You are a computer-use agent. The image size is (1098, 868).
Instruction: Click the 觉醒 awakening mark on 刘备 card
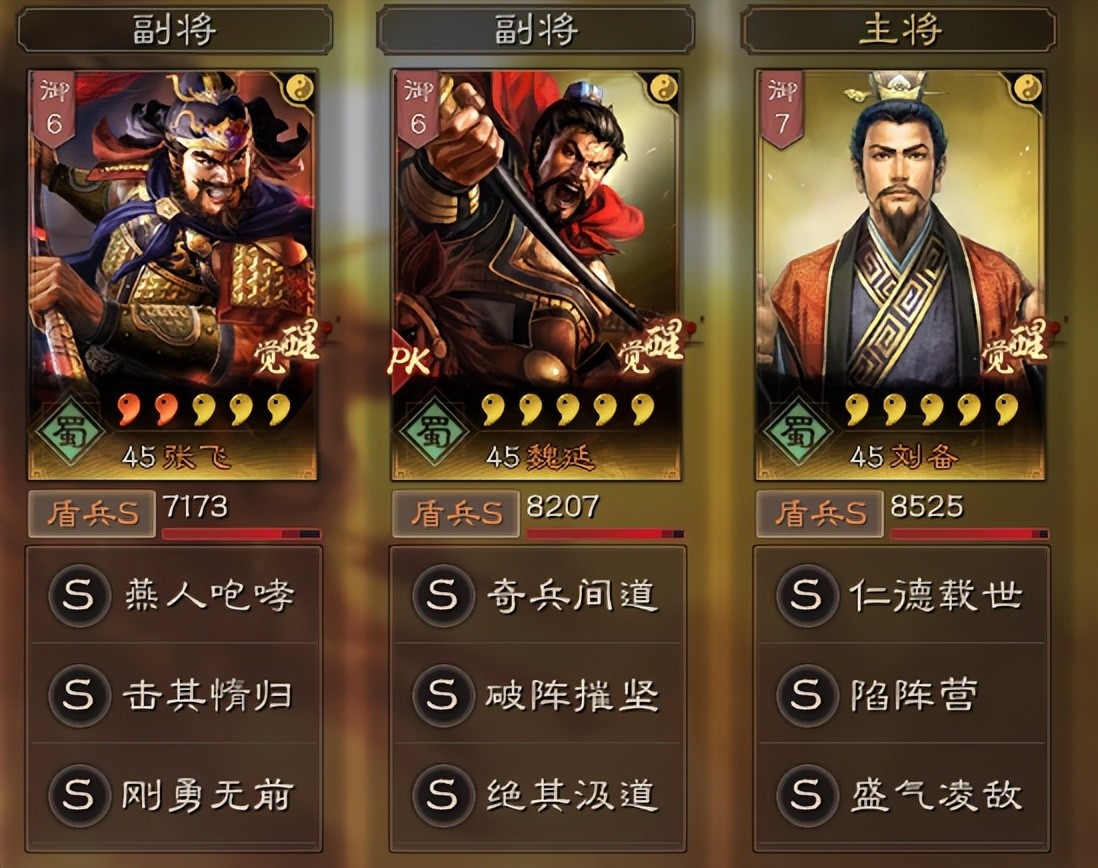point(1013,348)
